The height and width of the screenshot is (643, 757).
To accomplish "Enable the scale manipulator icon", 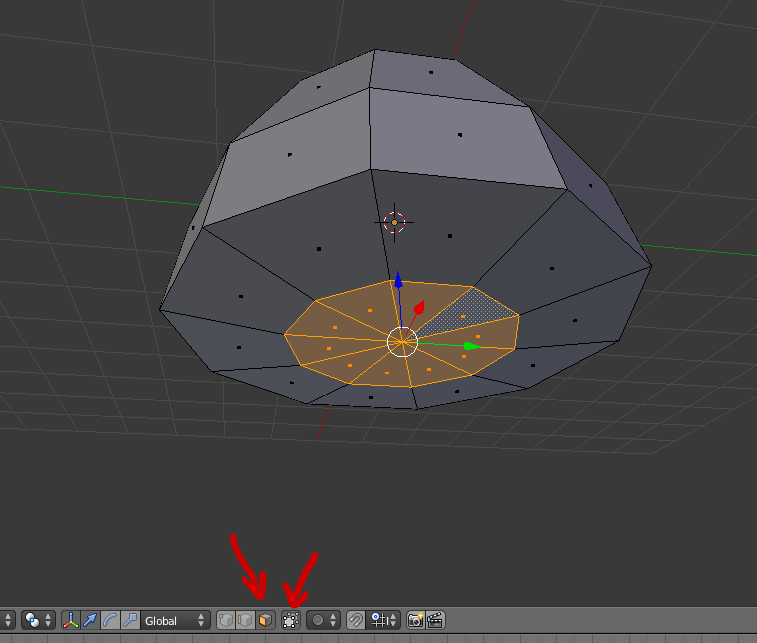I will [x=130, y=620].
